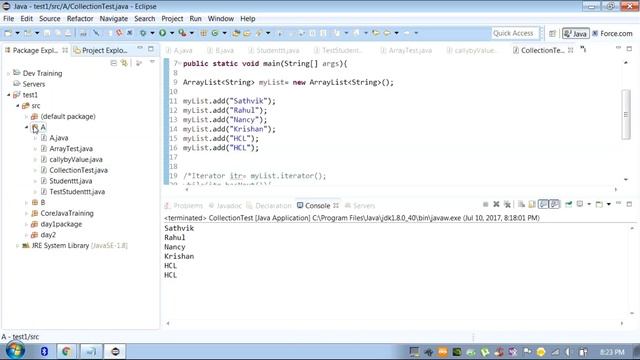The width and height of the screenshot is (640, 360).
Task: Collapse the src folder node
Action: [18, 106]
